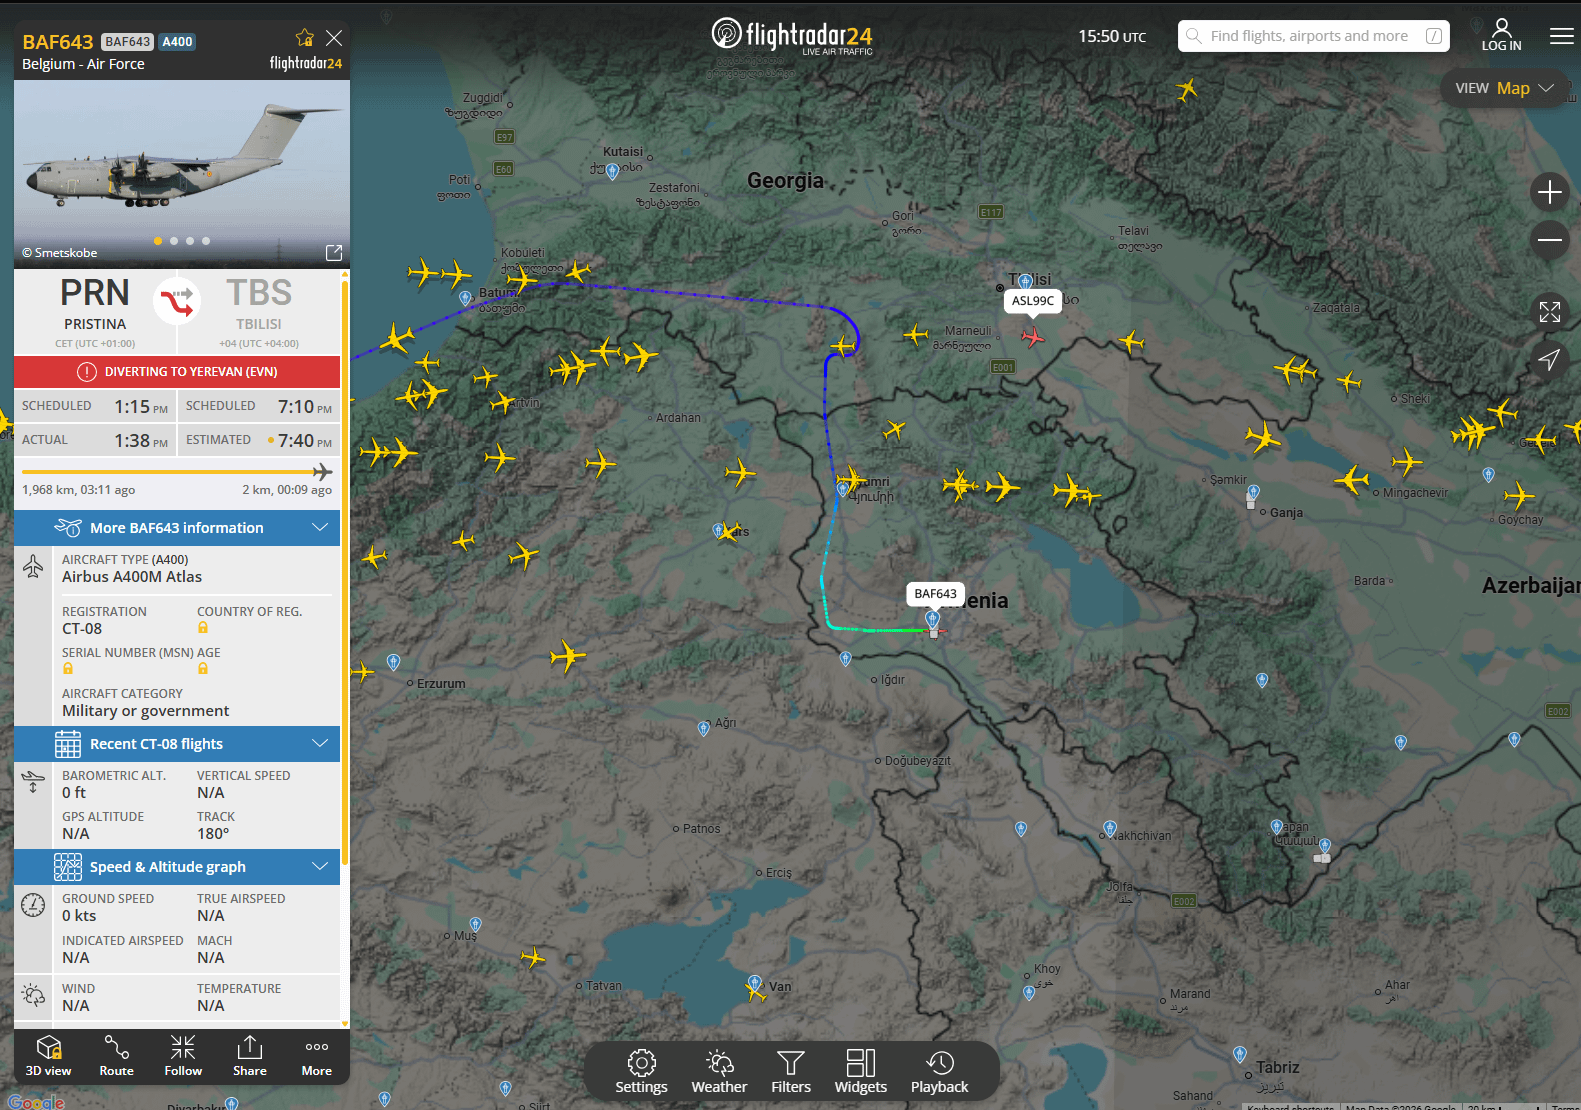1581x1110 pixels.
Task: Zoom in on the map
Action: pyautogui.click(x=1549, y=192)
